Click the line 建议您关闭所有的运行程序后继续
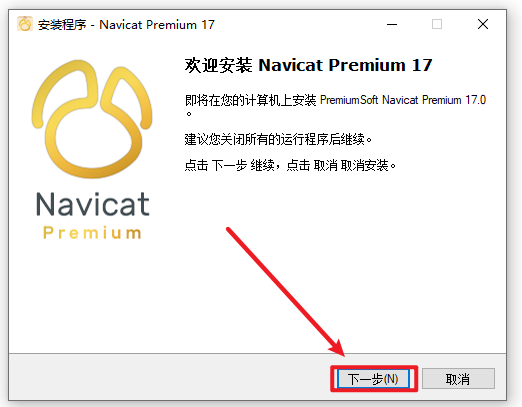Viewport: 522px width, 407px height. point(278,139)
